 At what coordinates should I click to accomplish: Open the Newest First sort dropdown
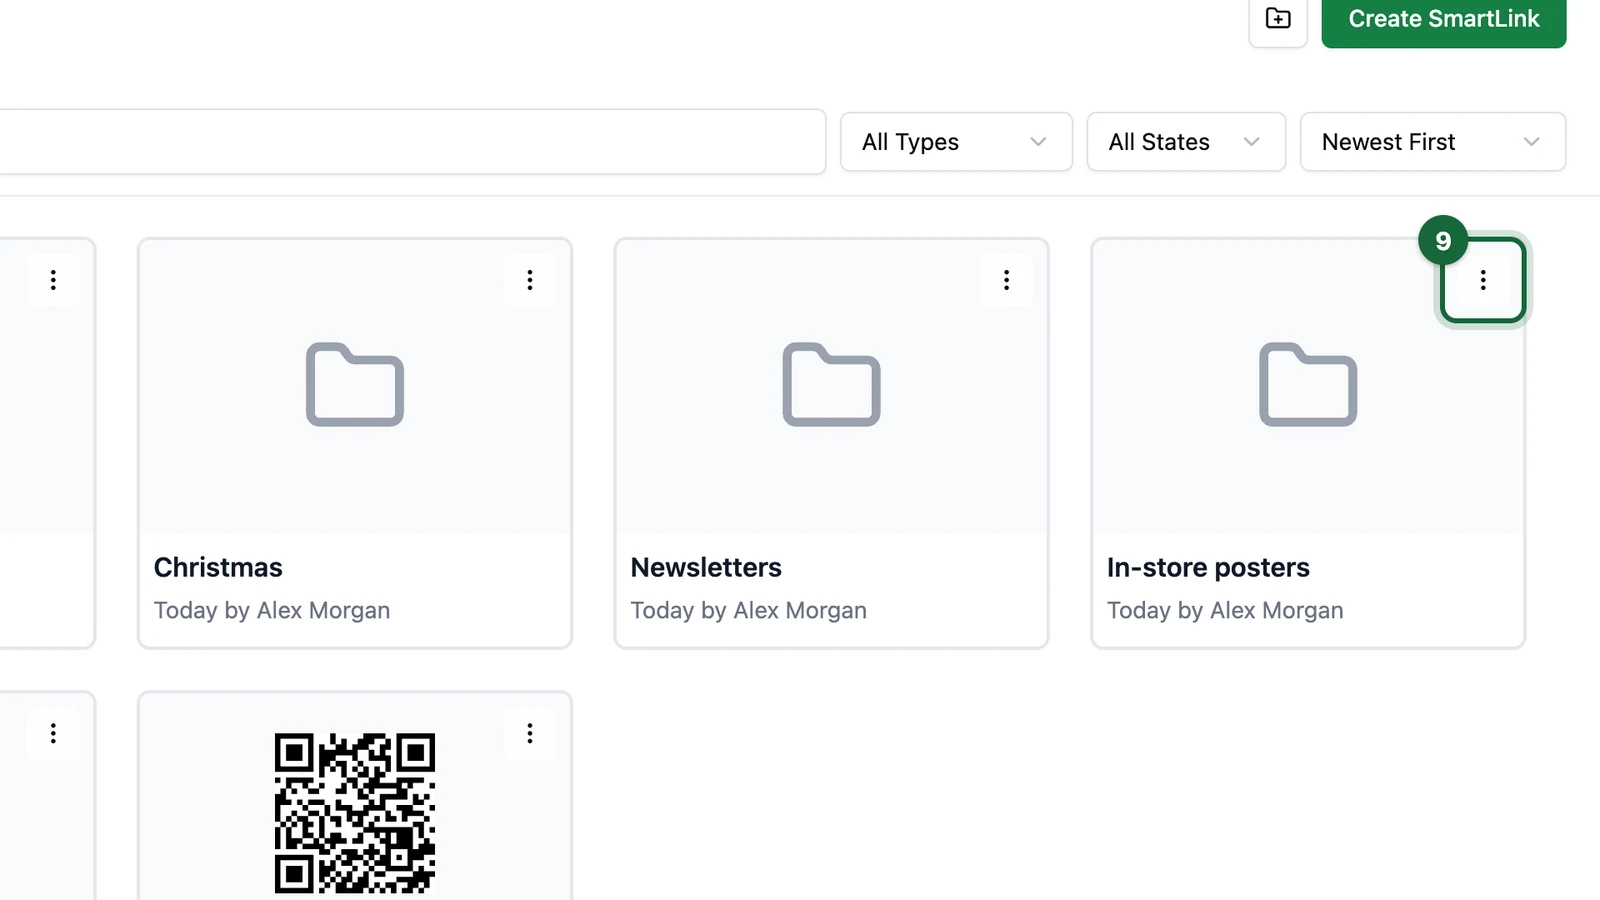[x=1433, y=142]
